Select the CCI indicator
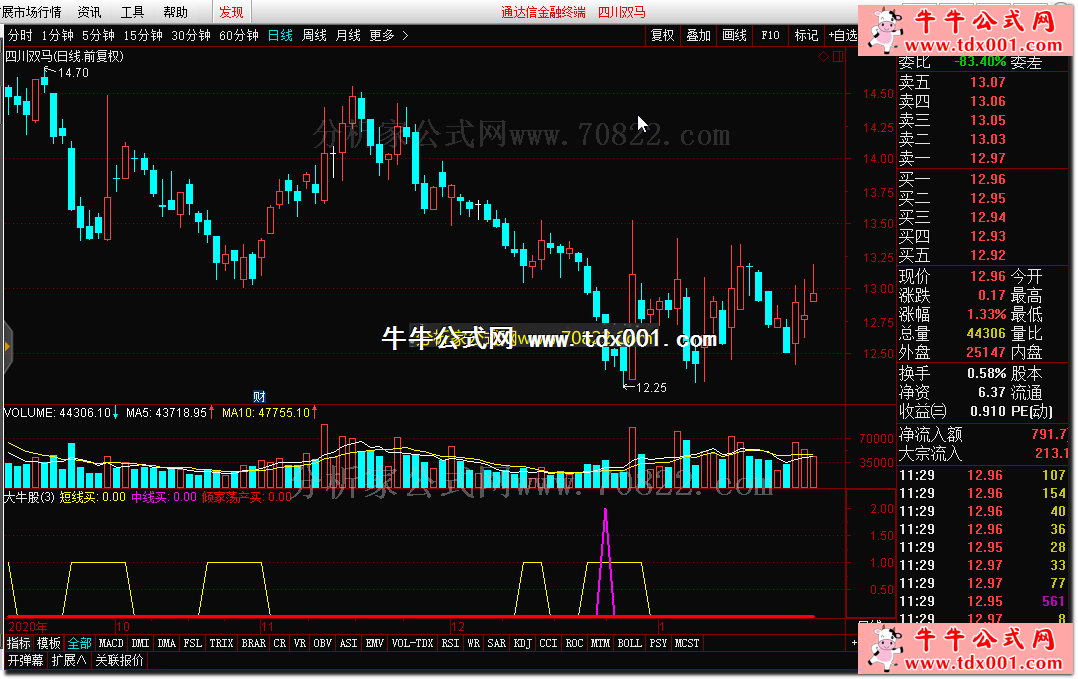 548,643
